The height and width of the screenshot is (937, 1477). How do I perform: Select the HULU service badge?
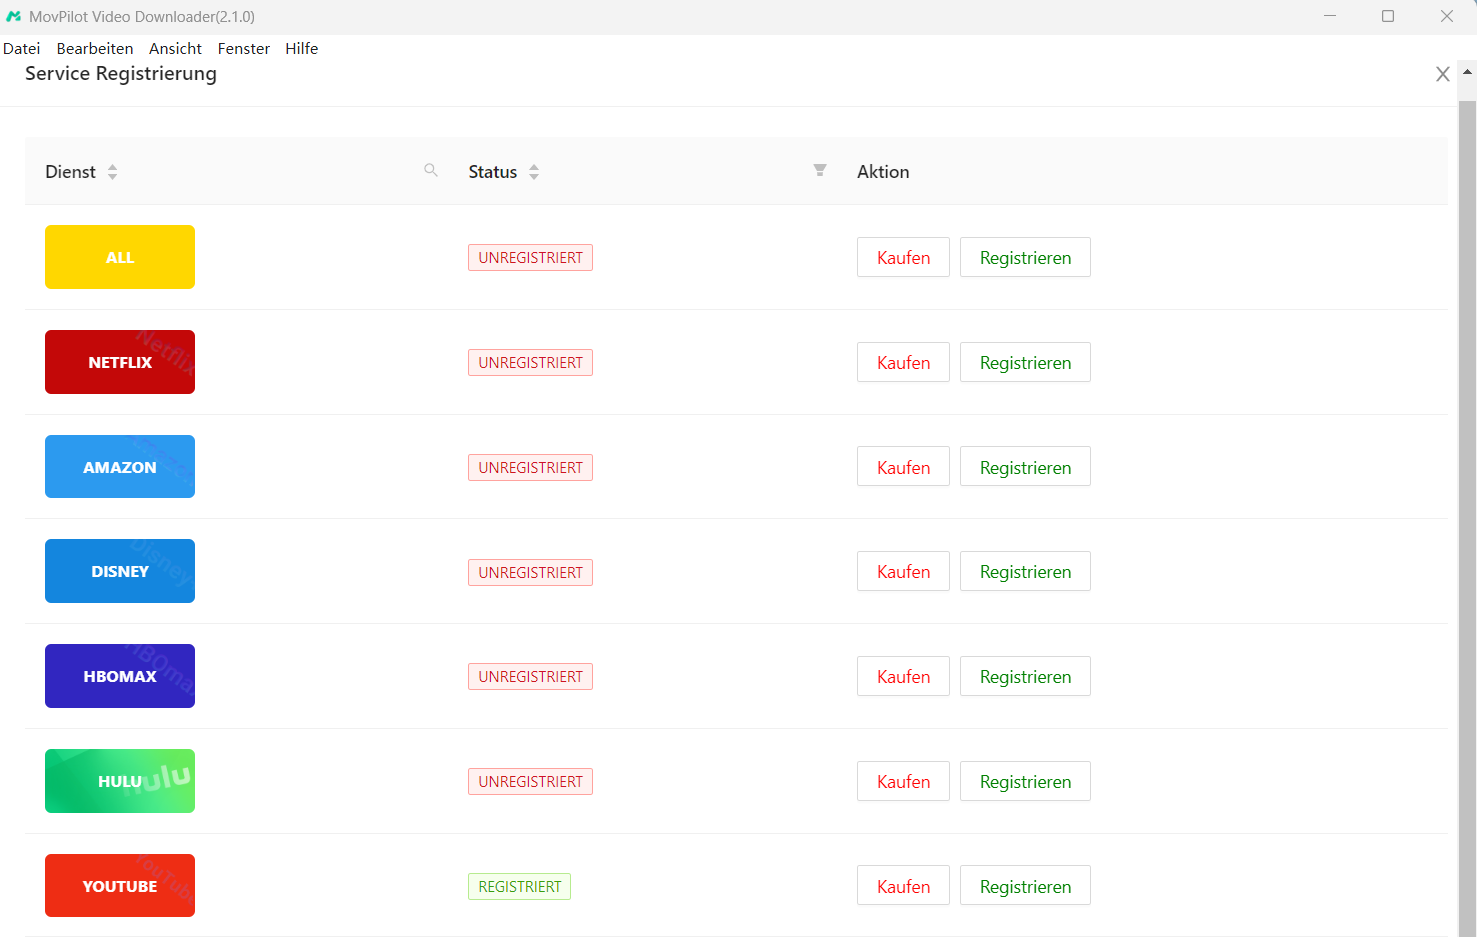pos(120,781)
